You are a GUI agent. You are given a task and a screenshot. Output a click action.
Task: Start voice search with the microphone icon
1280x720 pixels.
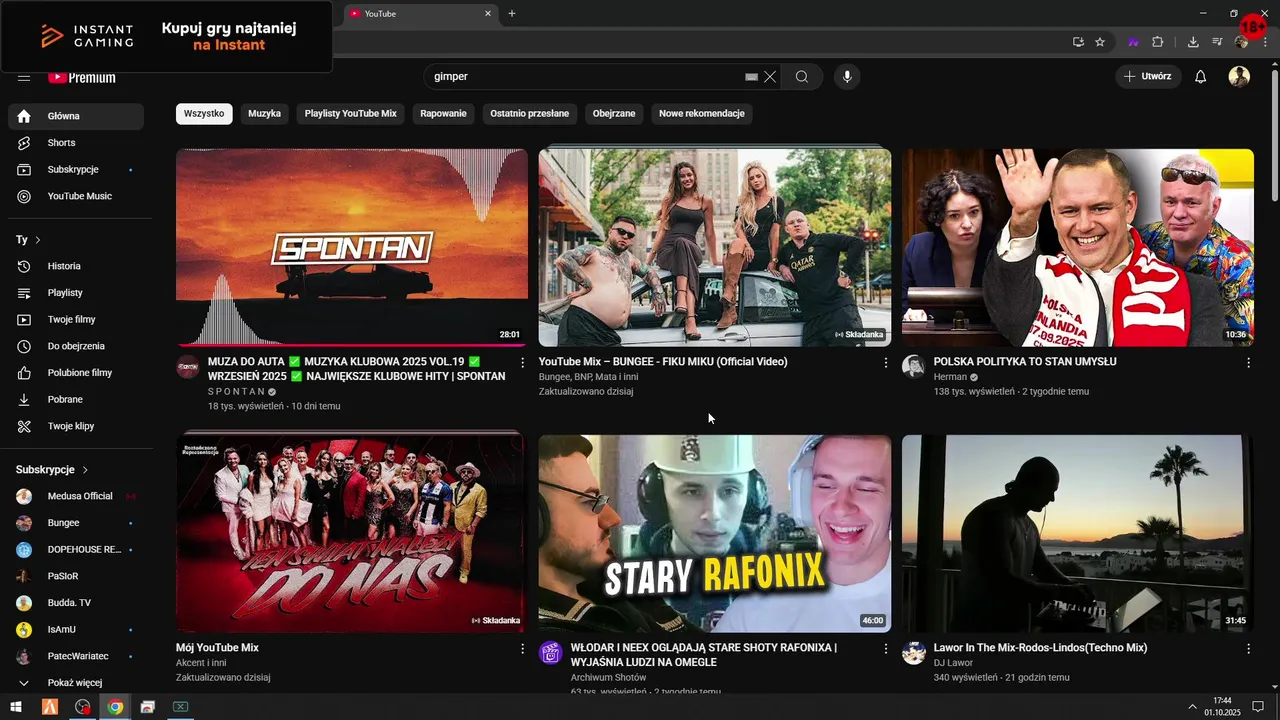(x=847, y=77)
